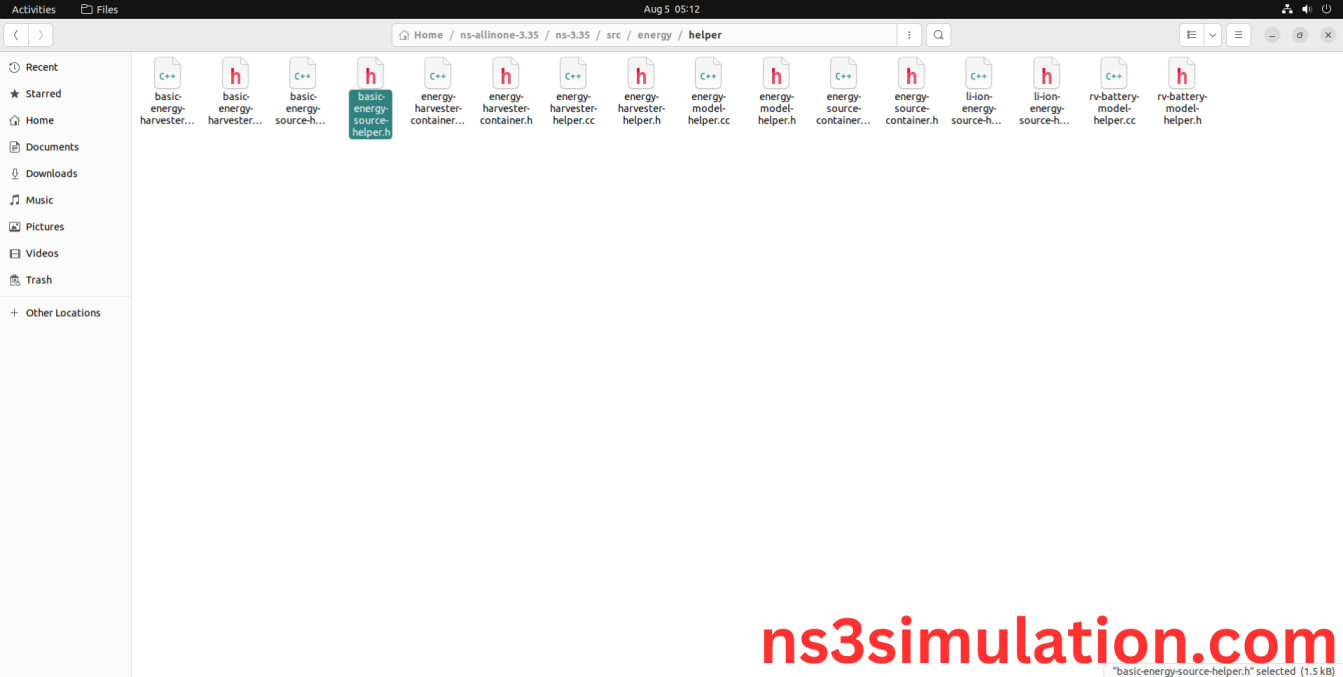Click the search magnifier icon
The image size is (1343, 677).
point(938,35)
